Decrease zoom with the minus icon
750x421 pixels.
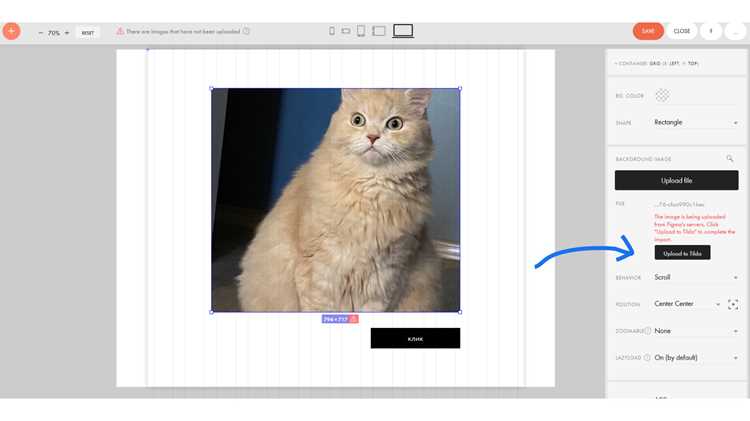[41, 33]
